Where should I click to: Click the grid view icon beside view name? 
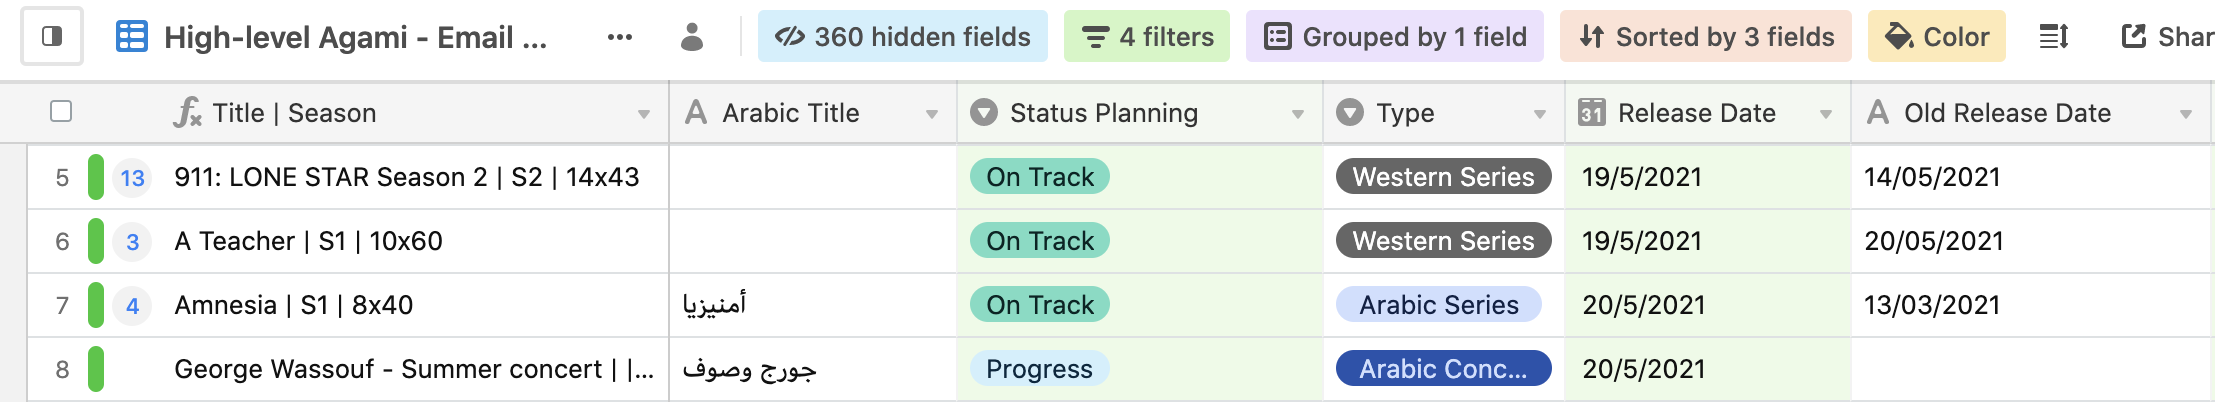pyautogui.click(x=132, y=37)
